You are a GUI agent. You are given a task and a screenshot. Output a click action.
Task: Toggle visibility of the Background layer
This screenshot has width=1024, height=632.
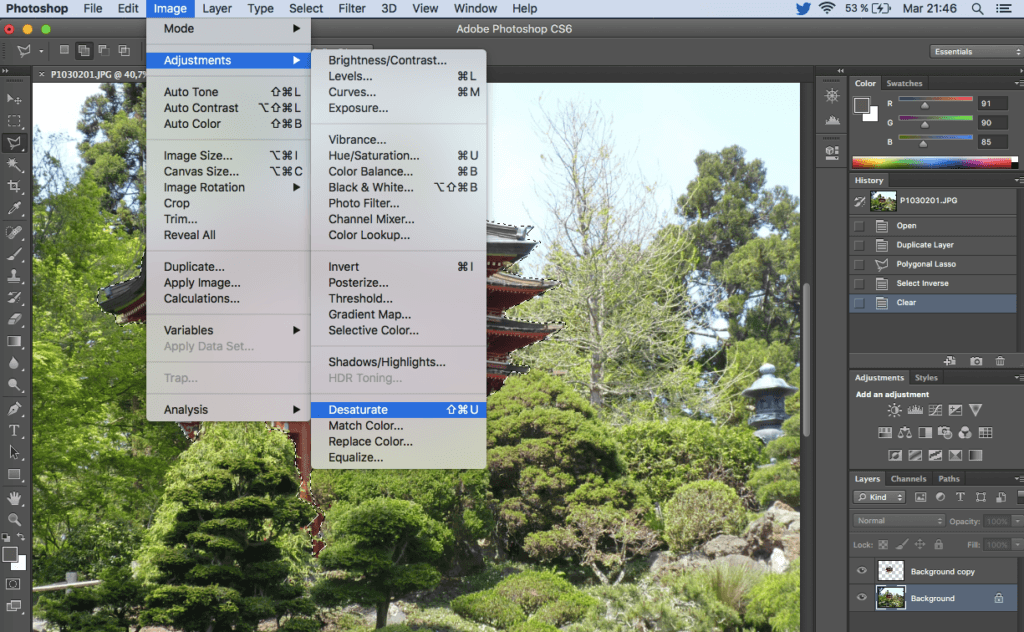pos(862,598)
